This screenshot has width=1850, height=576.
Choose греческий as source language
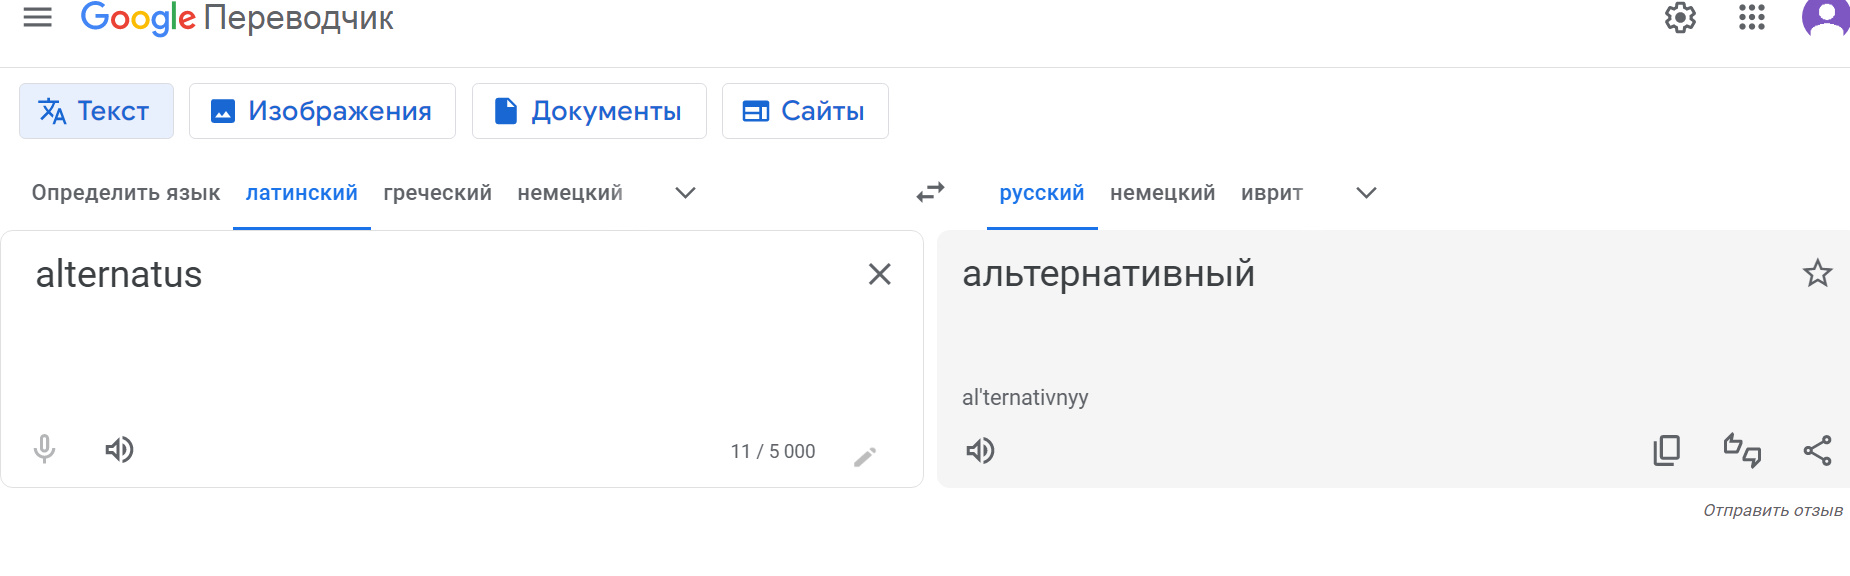[437, 193]
